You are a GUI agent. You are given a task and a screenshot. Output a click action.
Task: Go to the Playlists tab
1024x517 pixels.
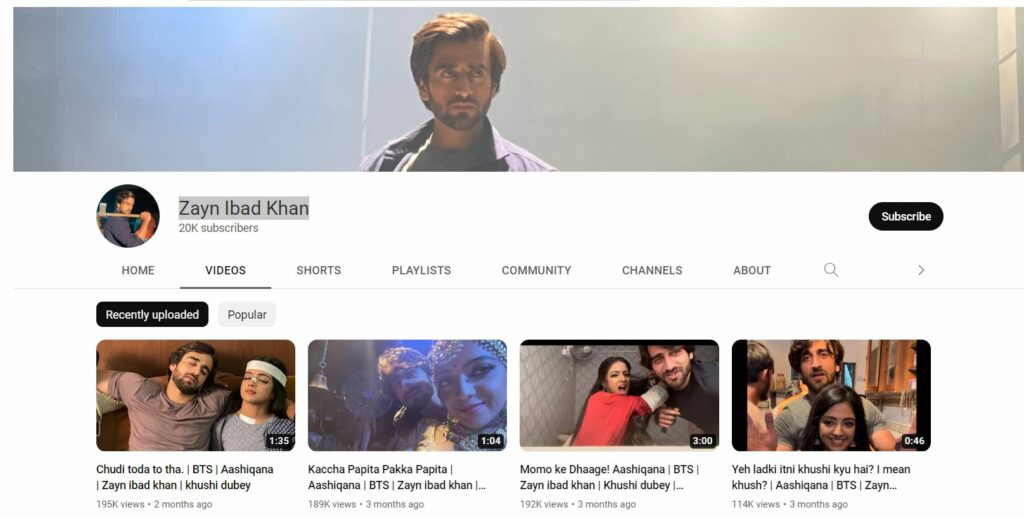click(421, 270)
